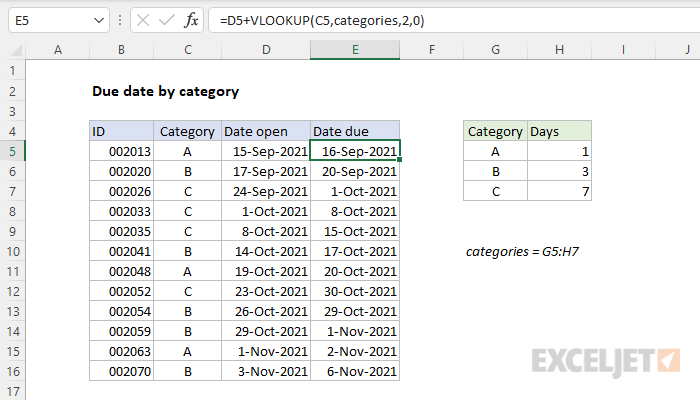Click the 'Due date by category' title cell
The height and width of the screenshot is (400, 700).
pyautogui.click(x=165, y=91)
